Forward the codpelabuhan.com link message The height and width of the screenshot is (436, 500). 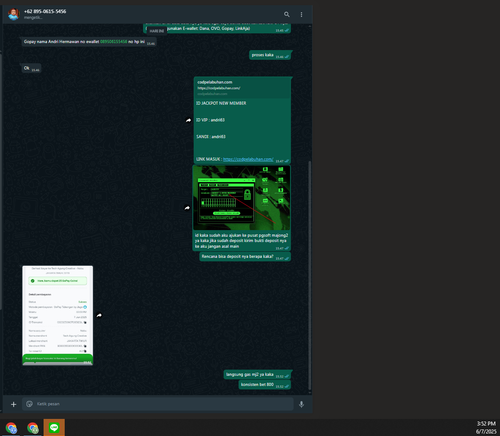[188, 120]
